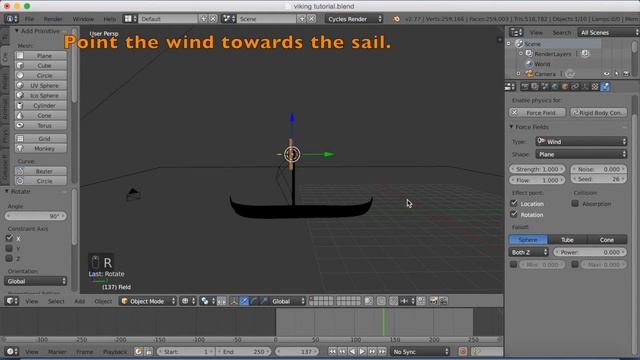The width and height of the screenshot is (640, 360).
Task: Remove Force Field physics button
Action: (x=538, y=112)
